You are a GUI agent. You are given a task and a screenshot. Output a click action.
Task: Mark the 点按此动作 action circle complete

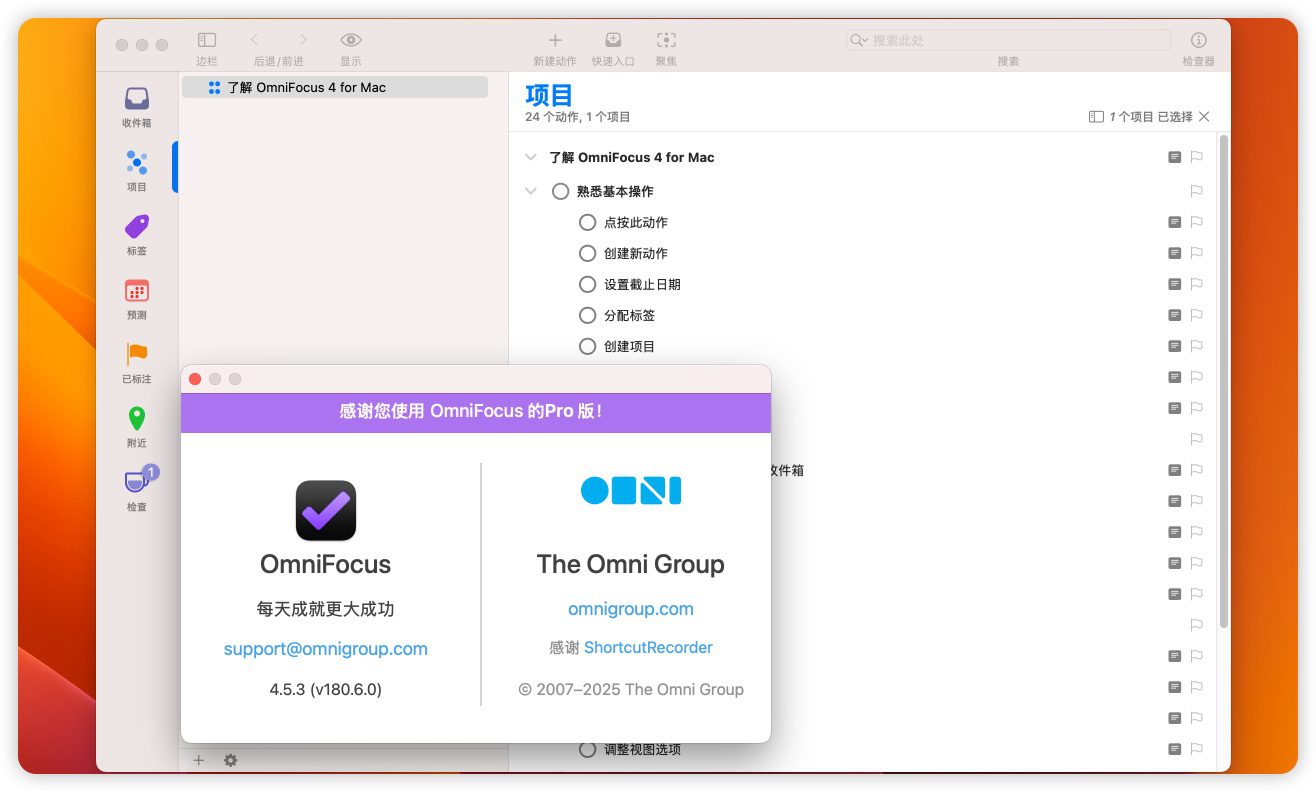click(x=588, y=222)
